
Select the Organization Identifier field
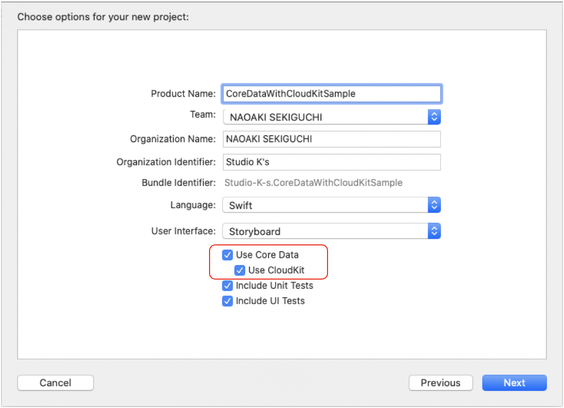pos(332,162)
